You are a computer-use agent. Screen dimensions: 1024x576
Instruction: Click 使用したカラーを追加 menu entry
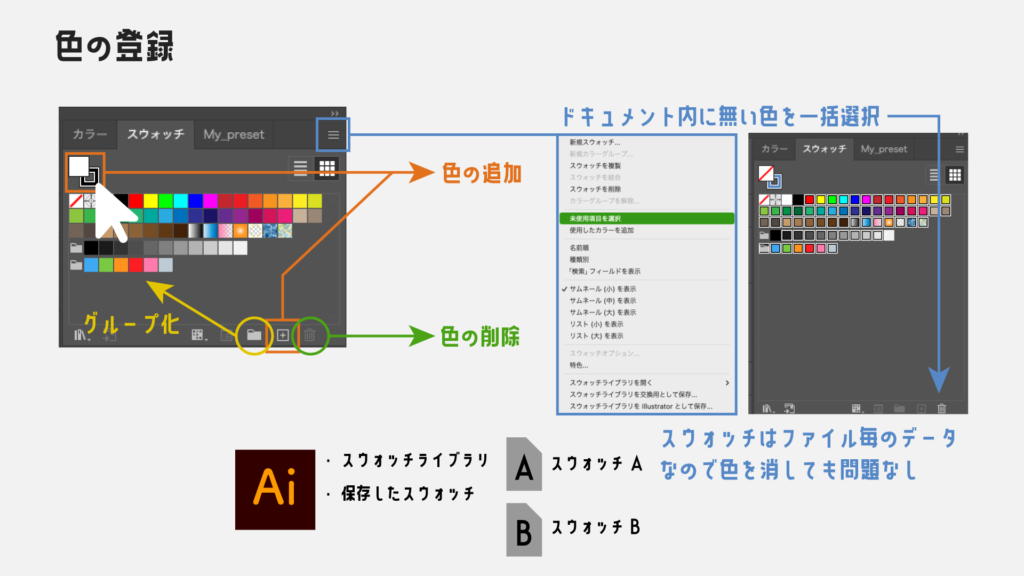[601, 230]
